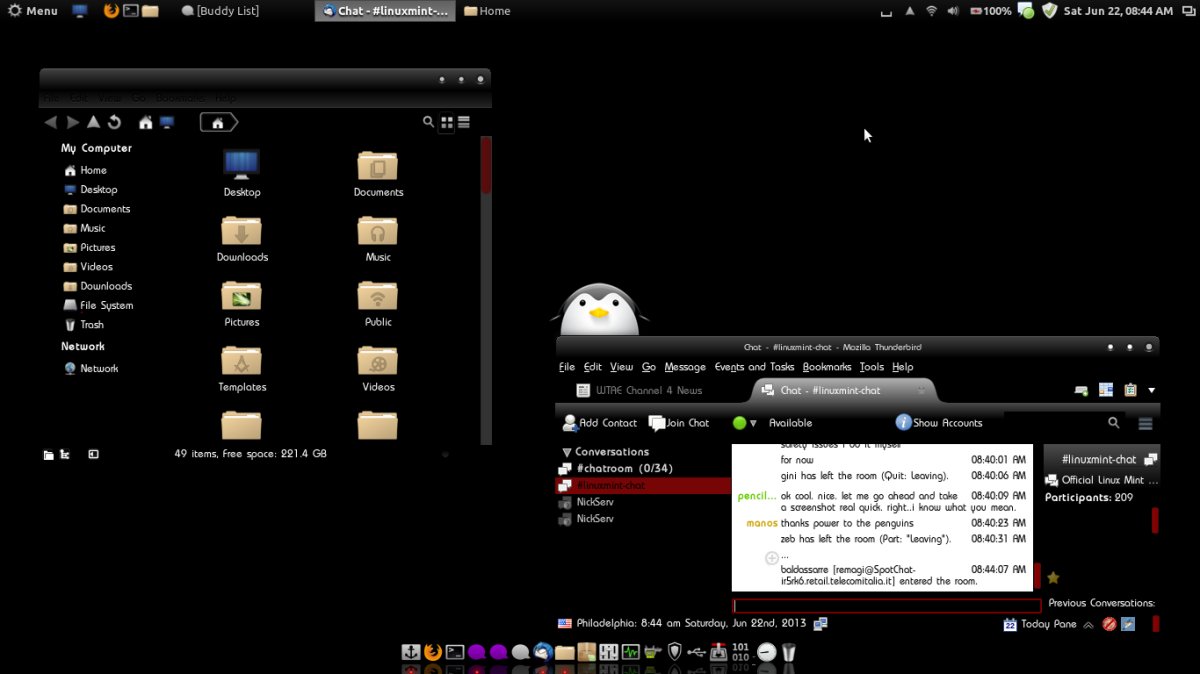Hide the file manager sidebar

93,454
